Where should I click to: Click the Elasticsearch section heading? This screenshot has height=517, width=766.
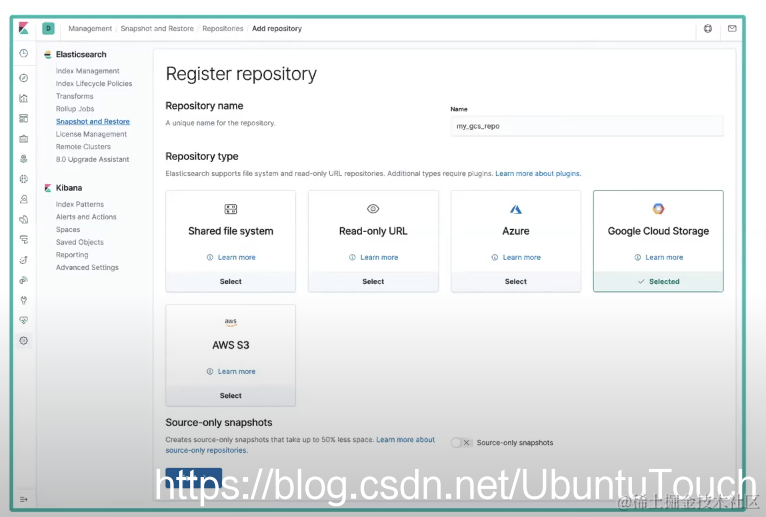tap(81, 54)
